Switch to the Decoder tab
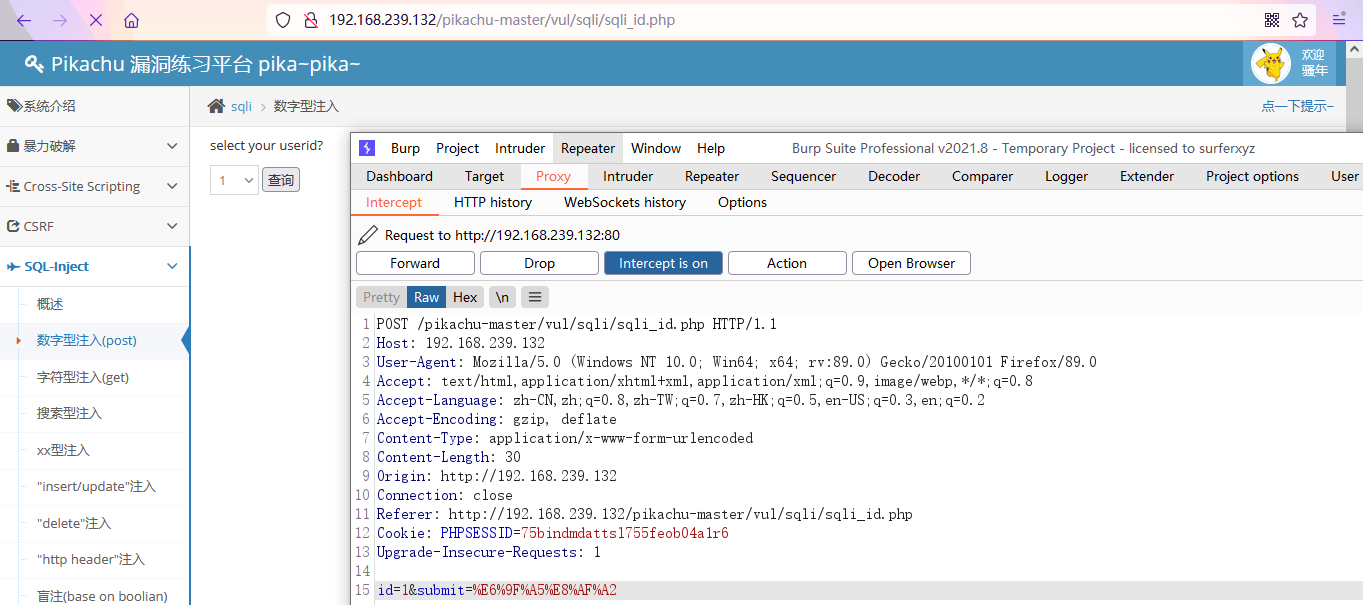This screenshot has height=605, width=1363. coord(894,176)
